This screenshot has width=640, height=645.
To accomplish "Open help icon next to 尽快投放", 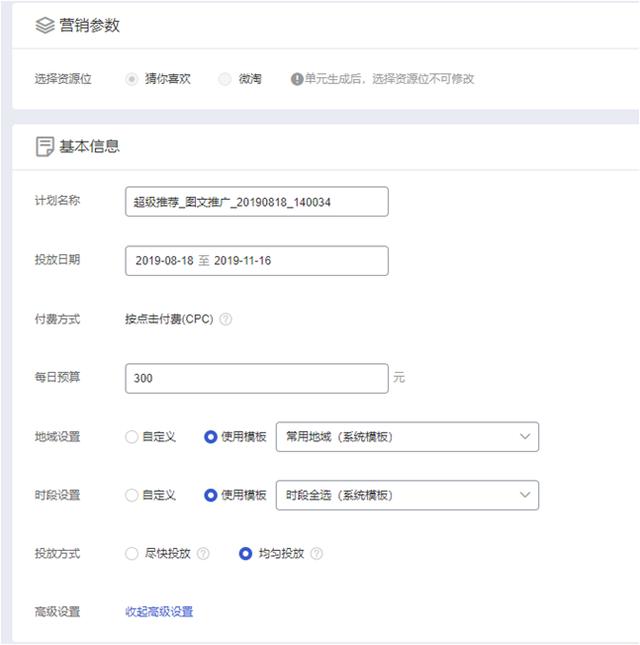I will click(203, 553).
